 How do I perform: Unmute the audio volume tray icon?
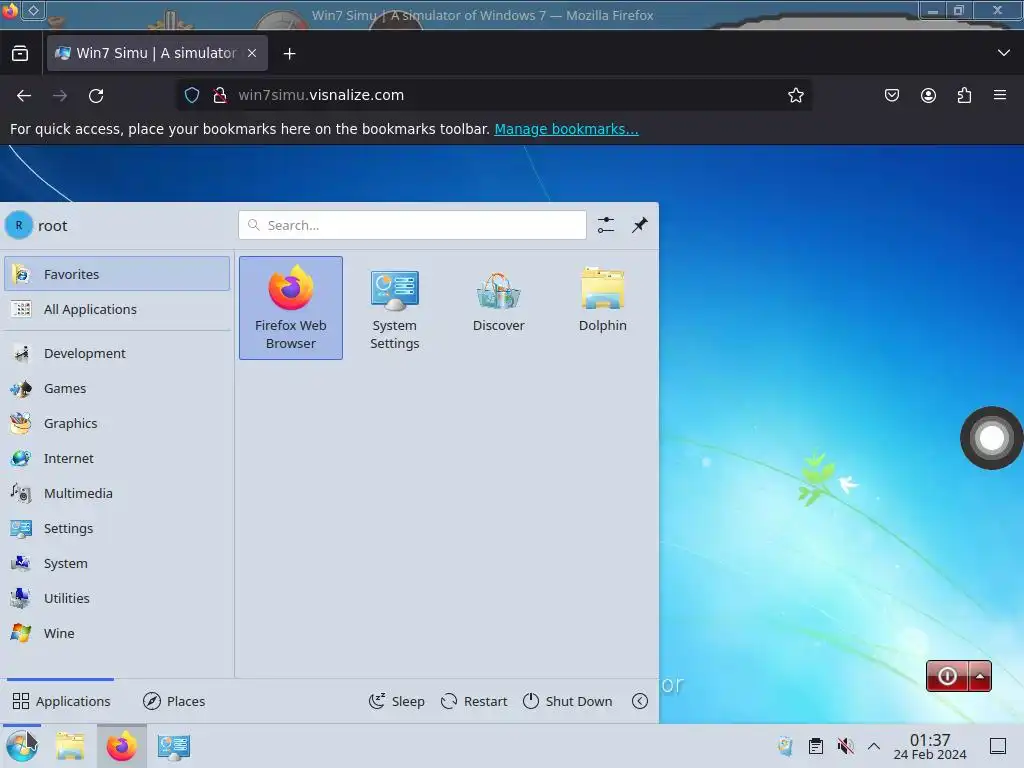click(x=845, y=746)
